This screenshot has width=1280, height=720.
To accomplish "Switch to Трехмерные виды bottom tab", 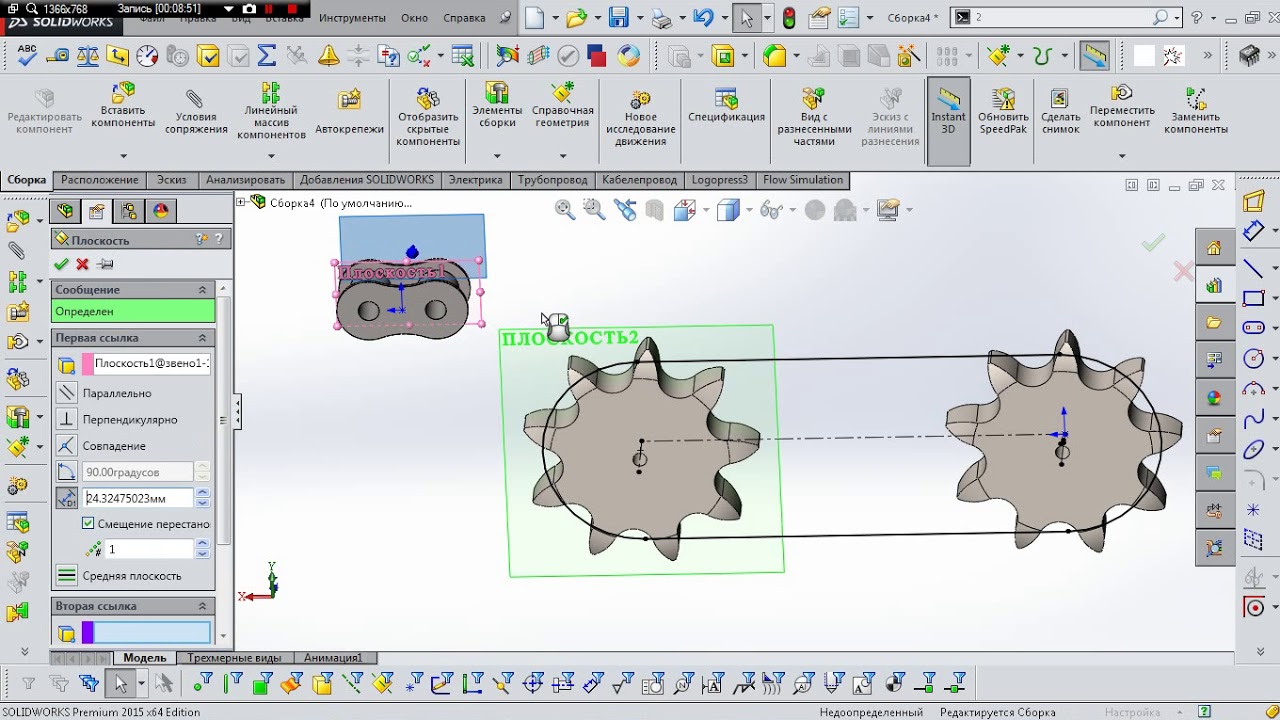I will (234, 658).
